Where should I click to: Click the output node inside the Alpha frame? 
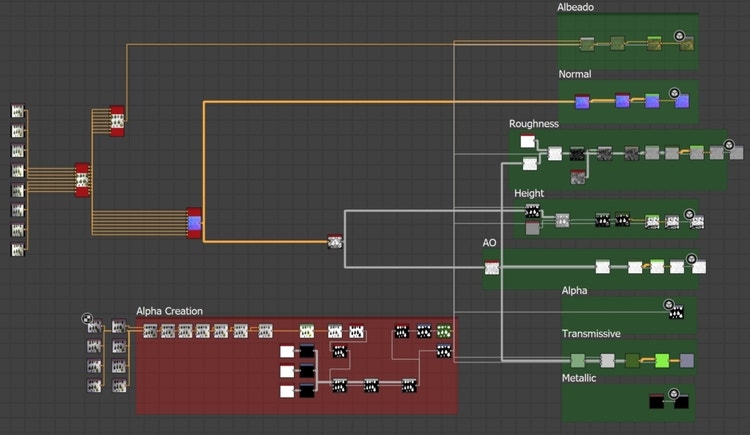676,312
